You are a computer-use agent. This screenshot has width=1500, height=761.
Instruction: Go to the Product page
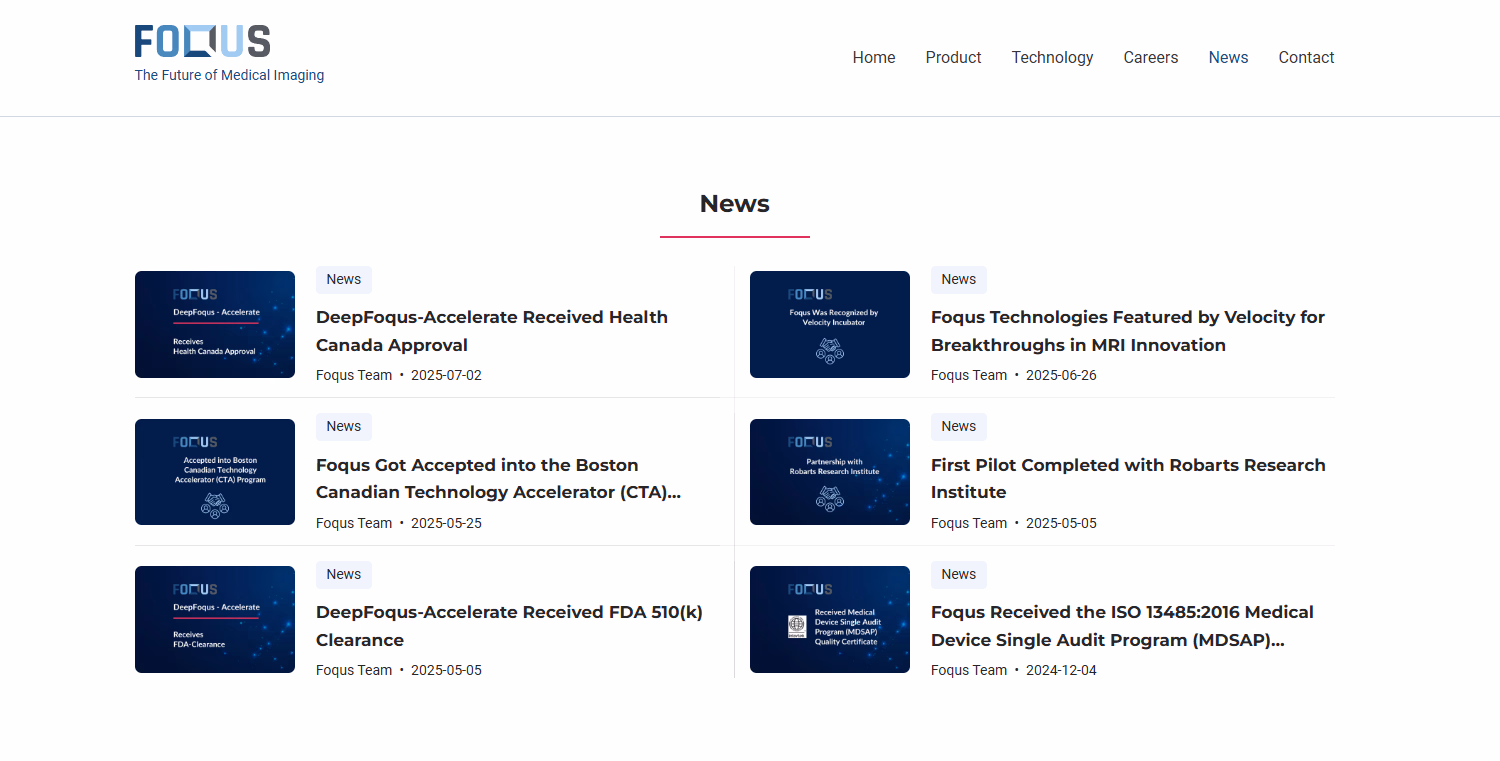point(953,58)
